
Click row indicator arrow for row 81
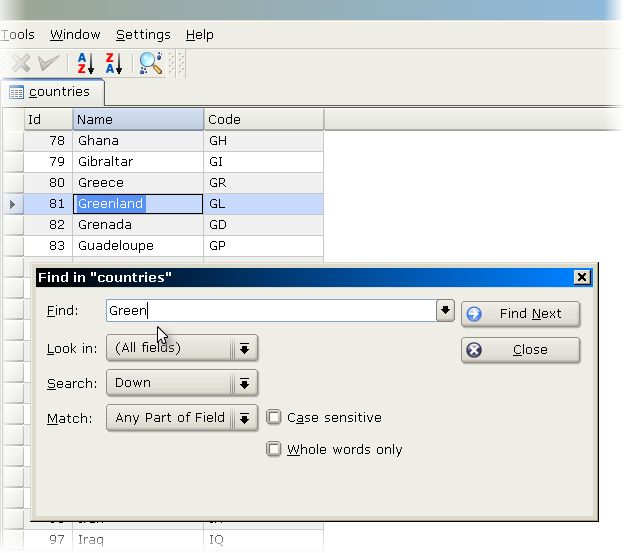click(12, 204)
